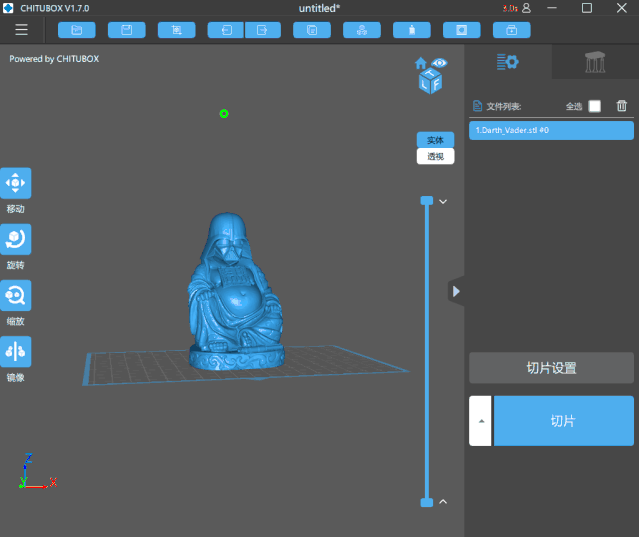This screenshot has width=639, height=537.
Task: Toggle the eye view icon above the cube
Action: pos(440,63)
